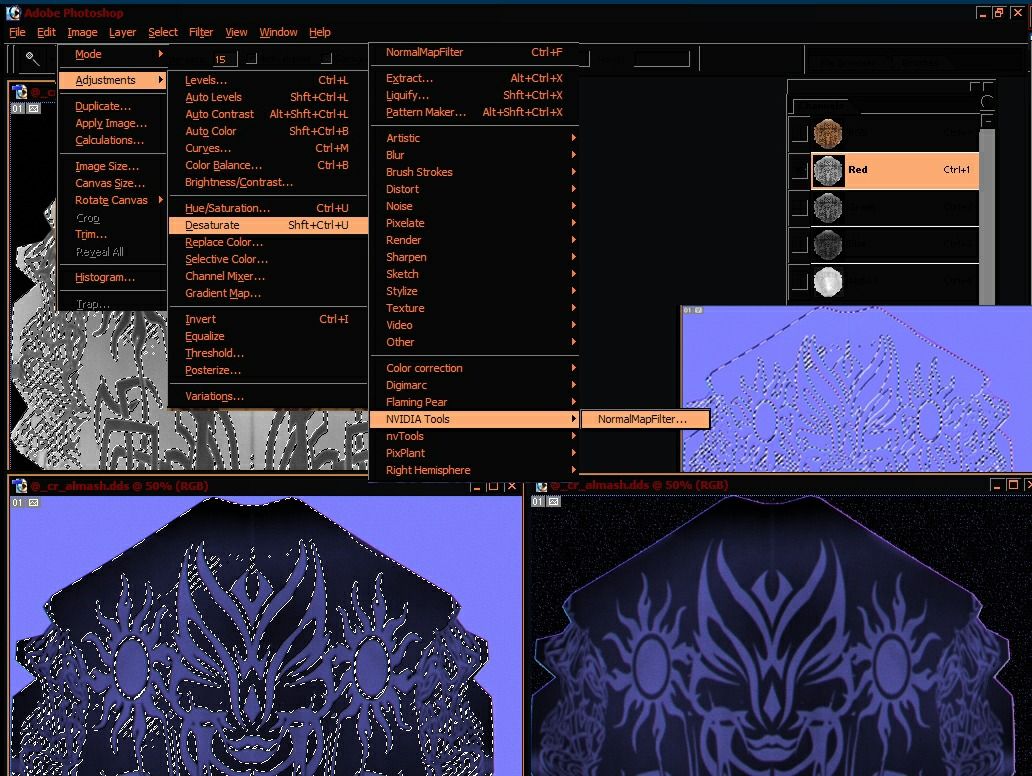Click document icon of bottom-right _cr_almash.dds window

point(541,486)
